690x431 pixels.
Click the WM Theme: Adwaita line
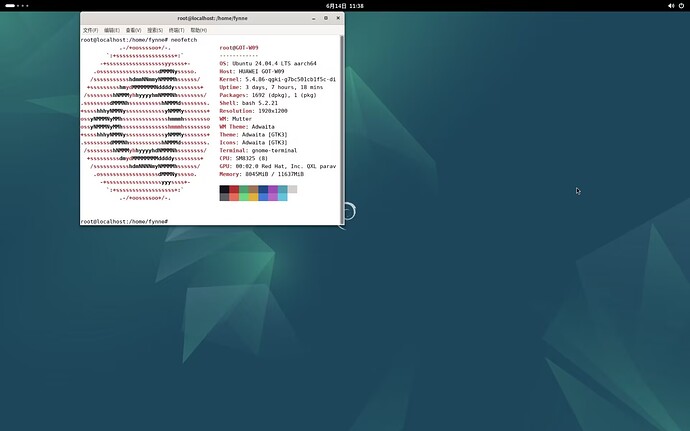coord(247,127)
